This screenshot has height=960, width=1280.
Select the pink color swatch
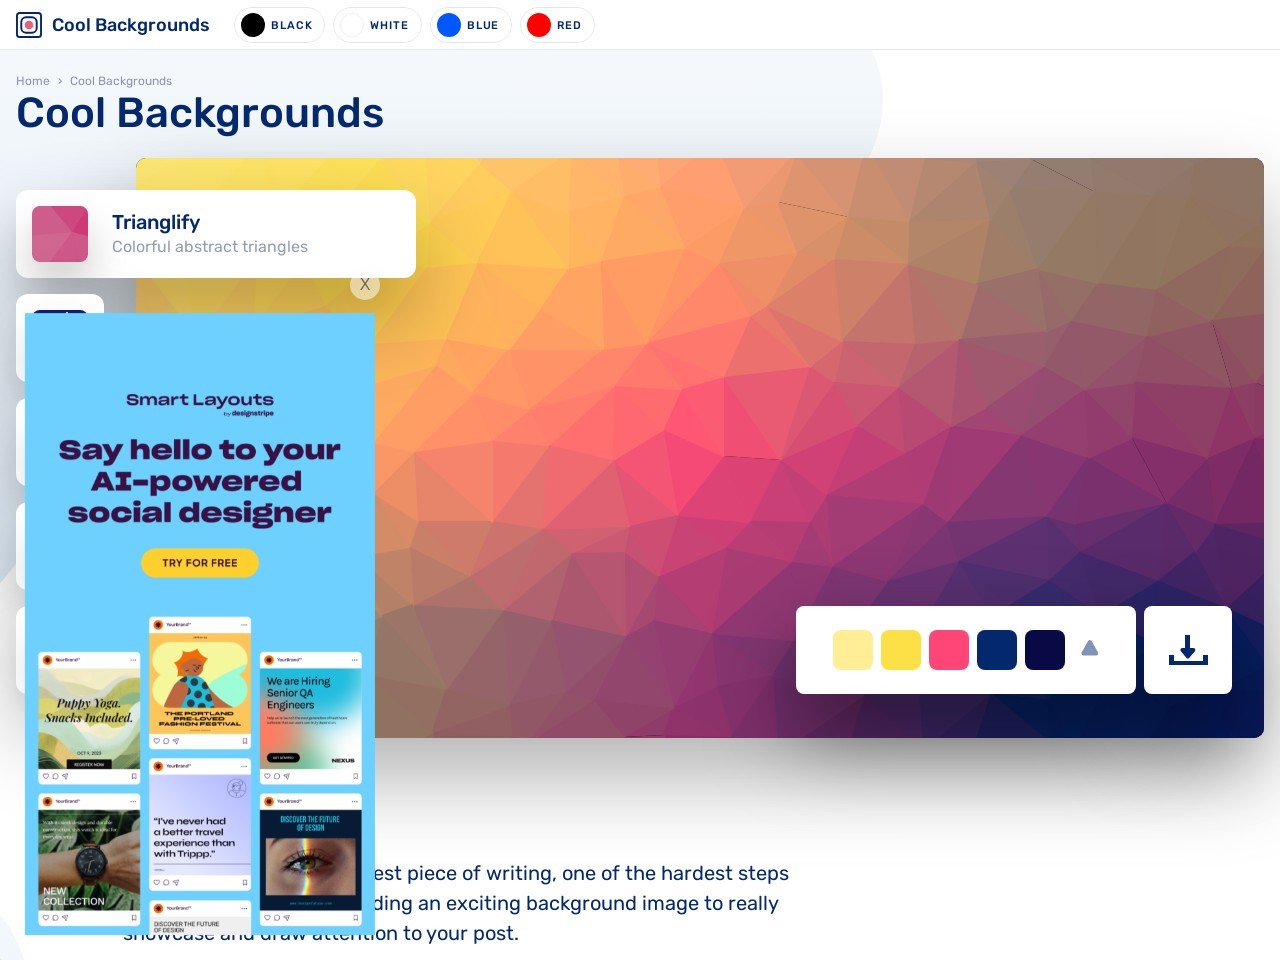tap(949, 650)
